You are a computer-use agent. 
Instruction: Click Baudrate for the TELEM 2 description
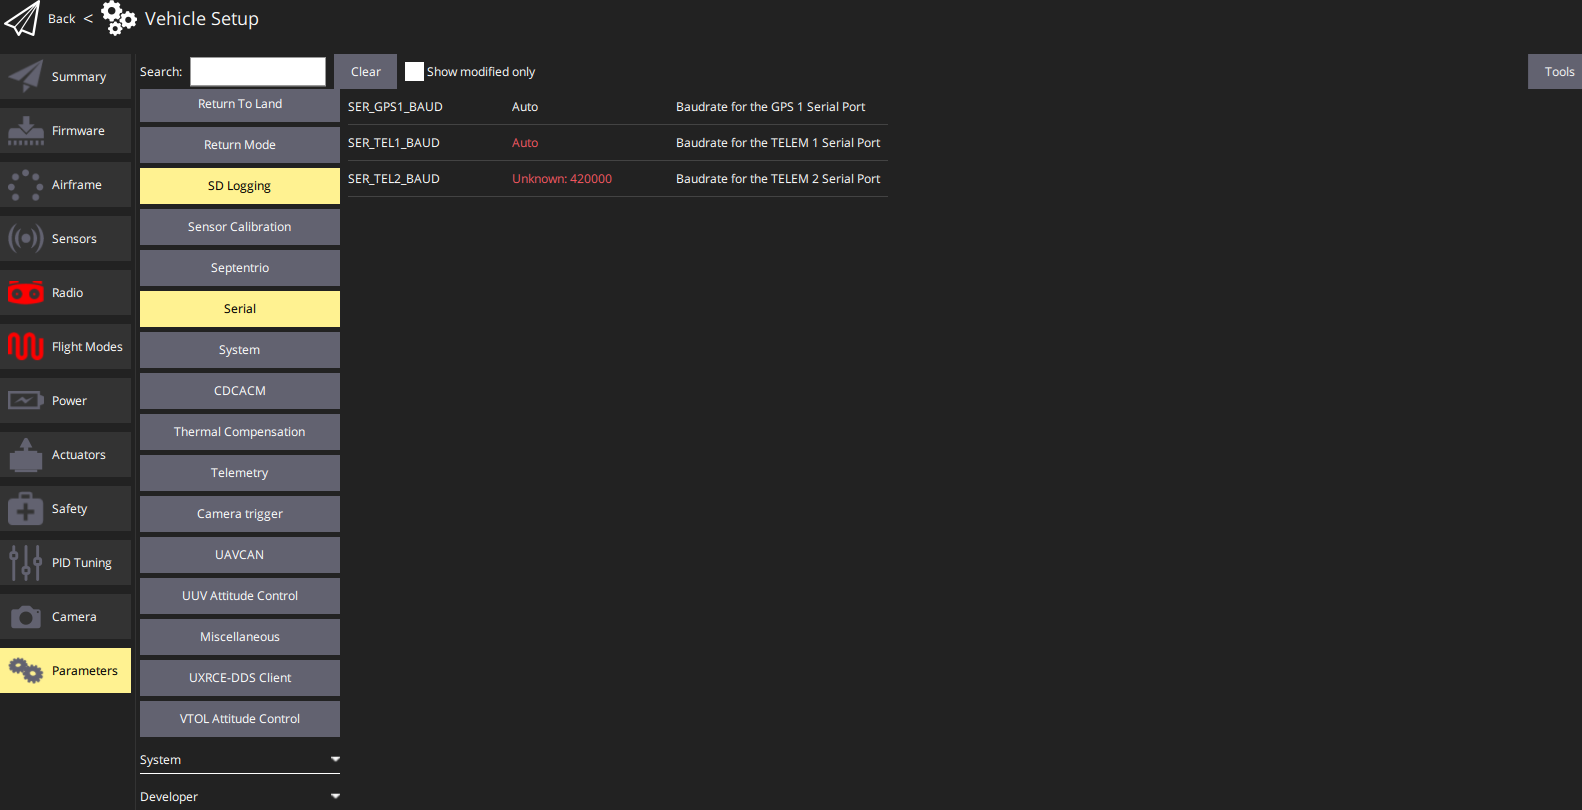tap(778, 179)
